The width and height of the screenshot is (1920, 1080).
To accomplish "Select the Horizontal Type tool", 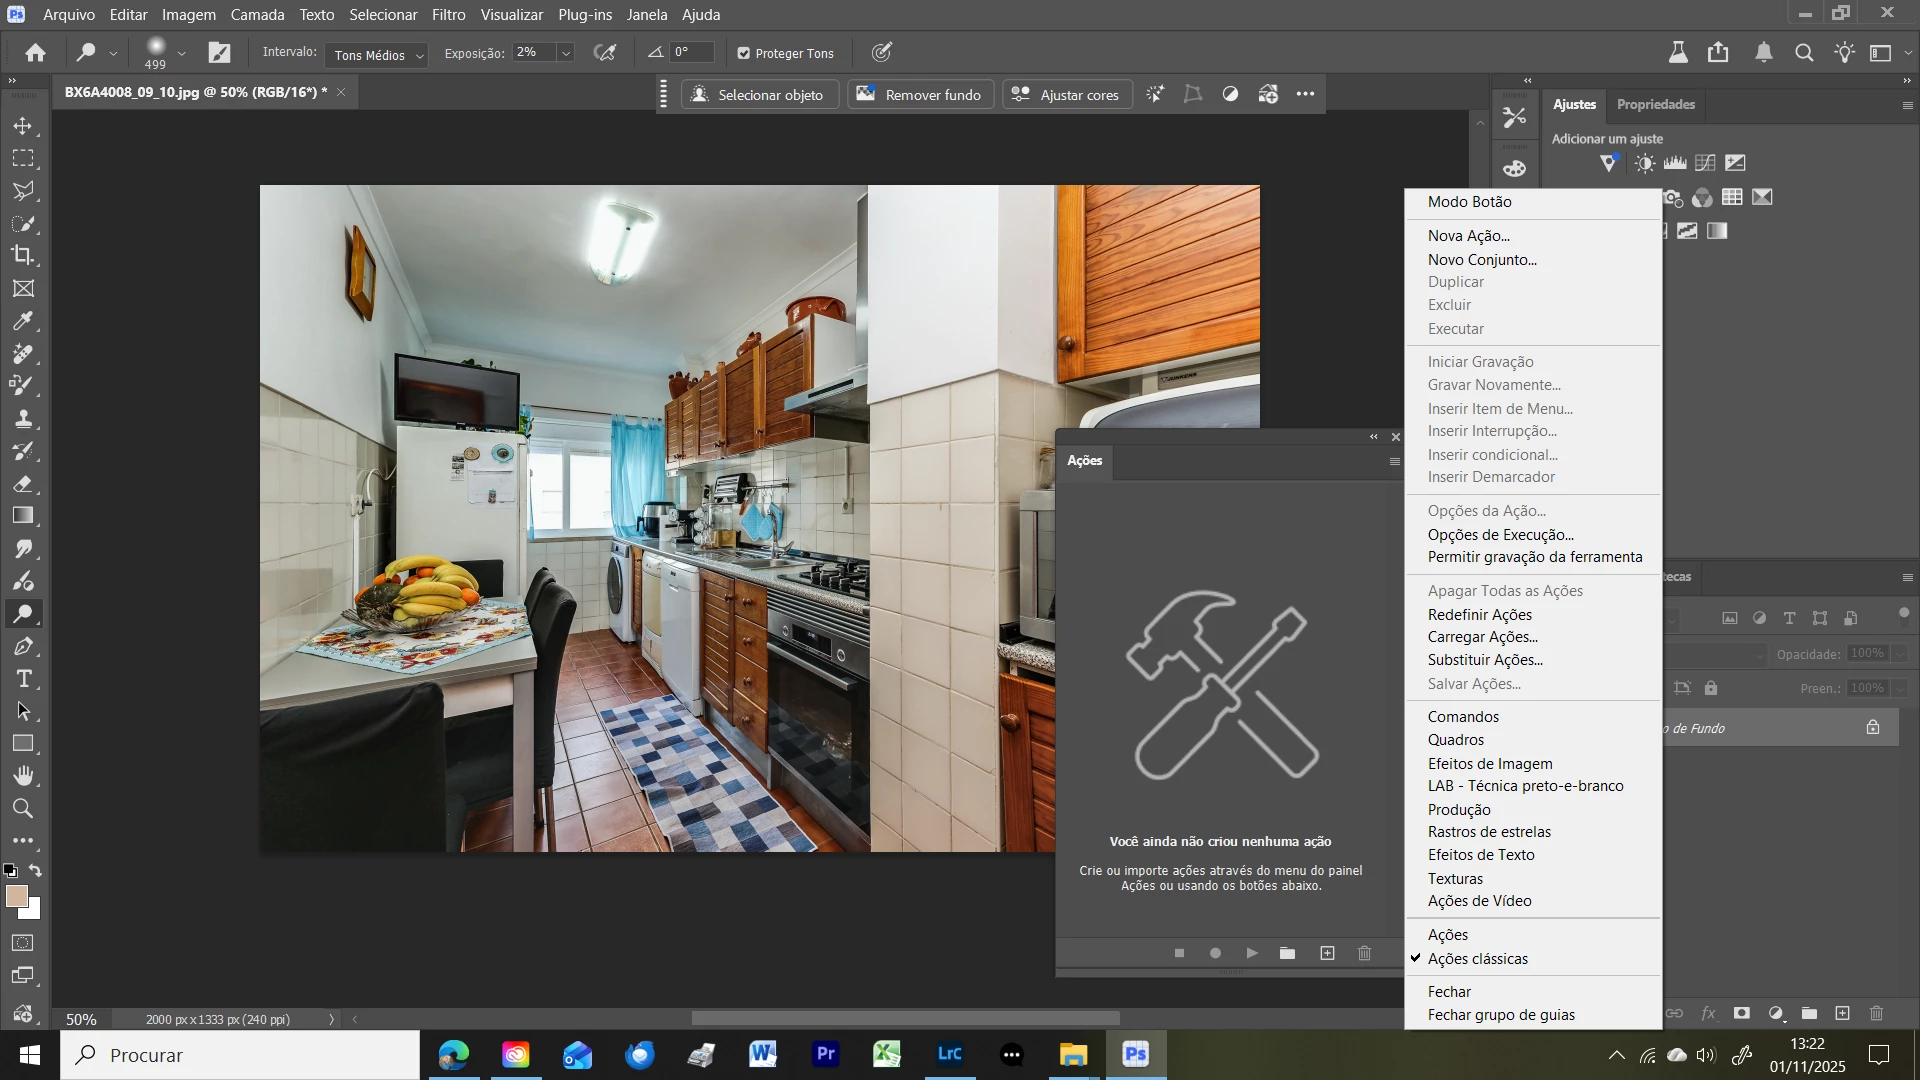I will tap(23, 679).
